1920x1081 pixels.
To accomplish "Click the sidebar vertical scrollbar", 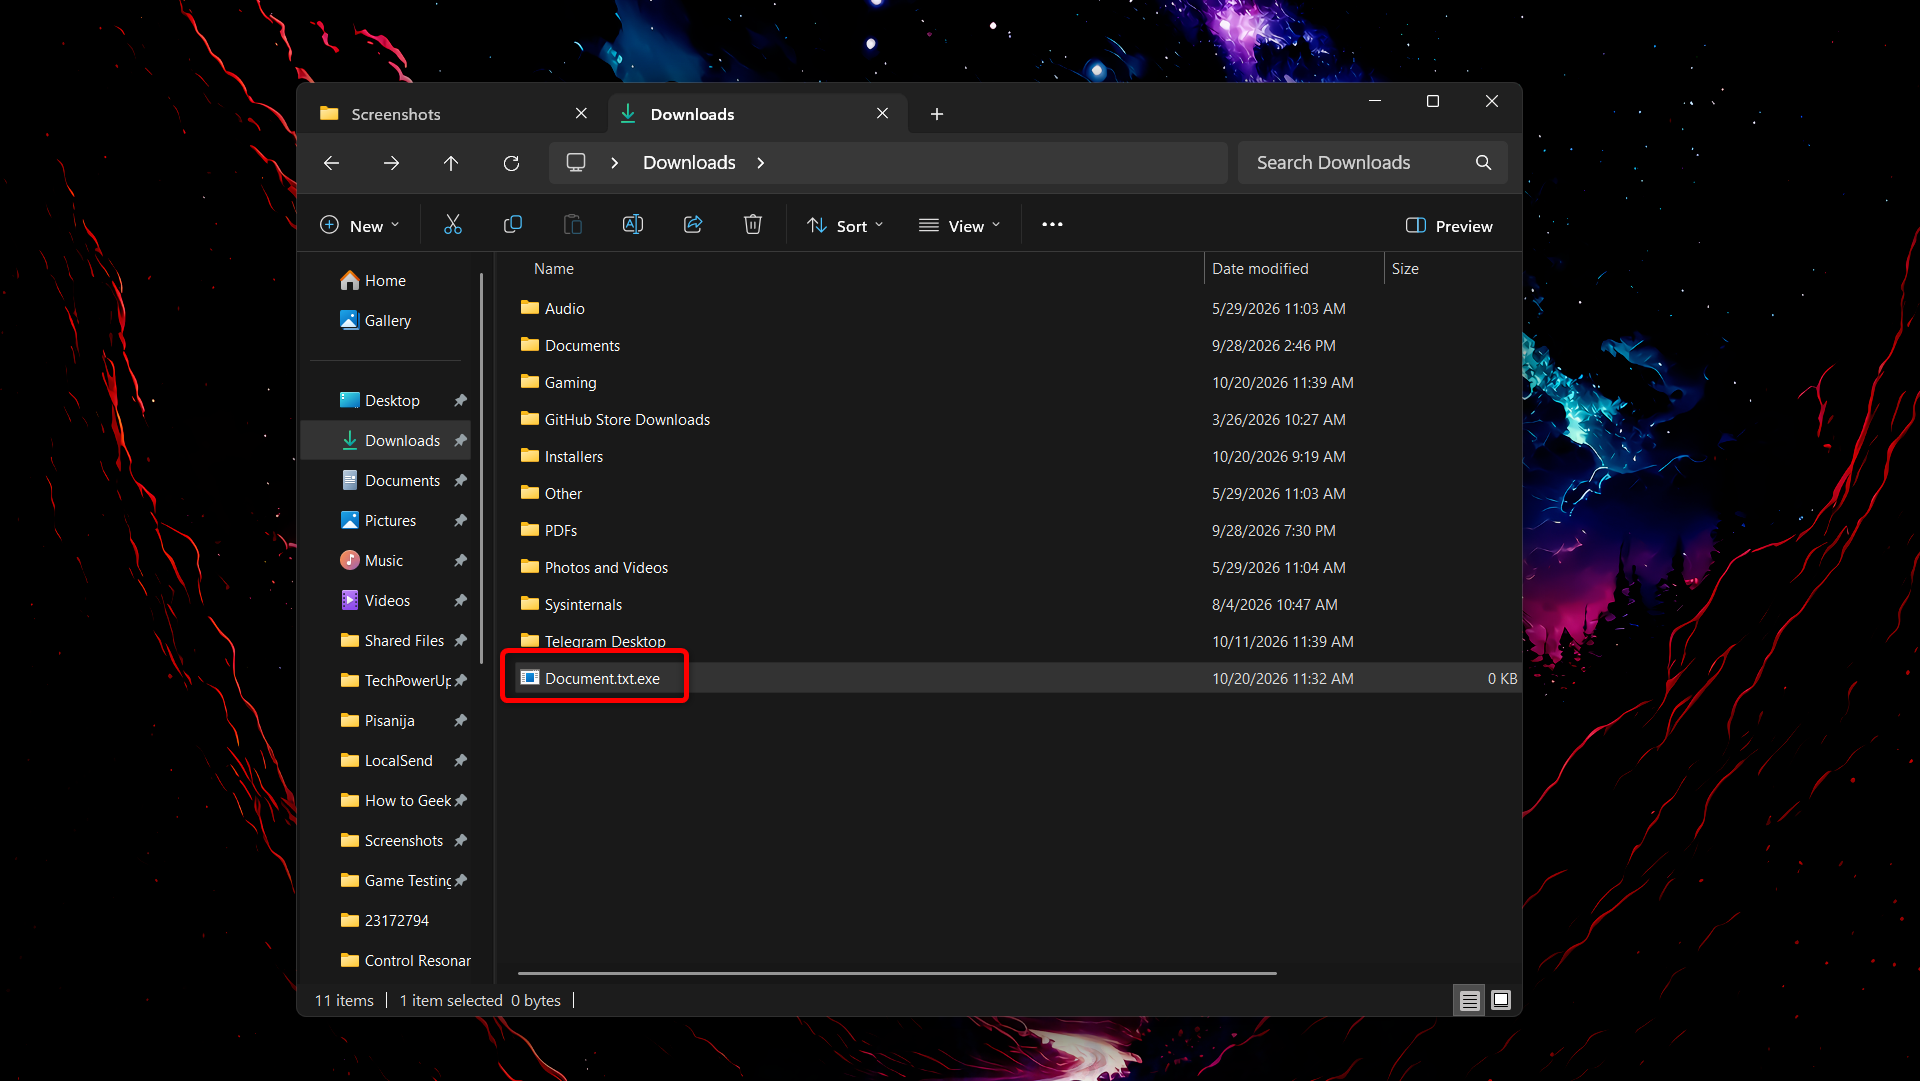I will [481, 470].
